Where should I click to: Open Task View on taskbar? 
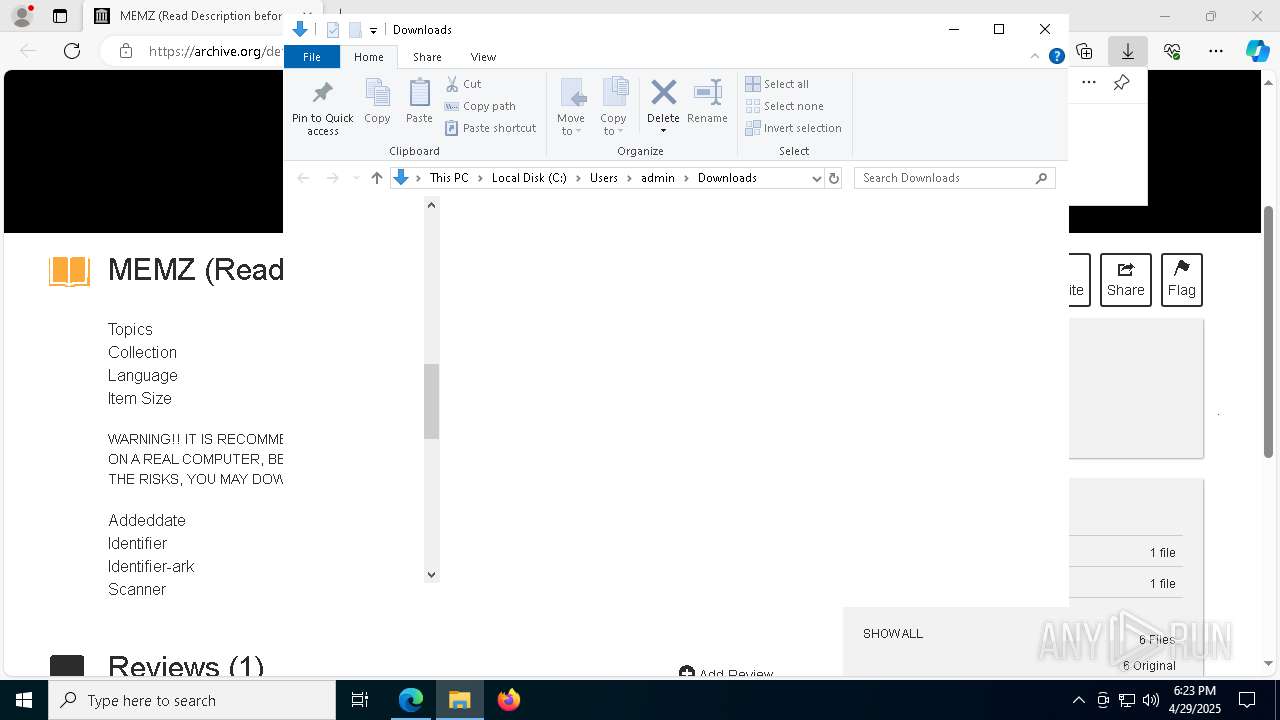[x=360, y=700]
